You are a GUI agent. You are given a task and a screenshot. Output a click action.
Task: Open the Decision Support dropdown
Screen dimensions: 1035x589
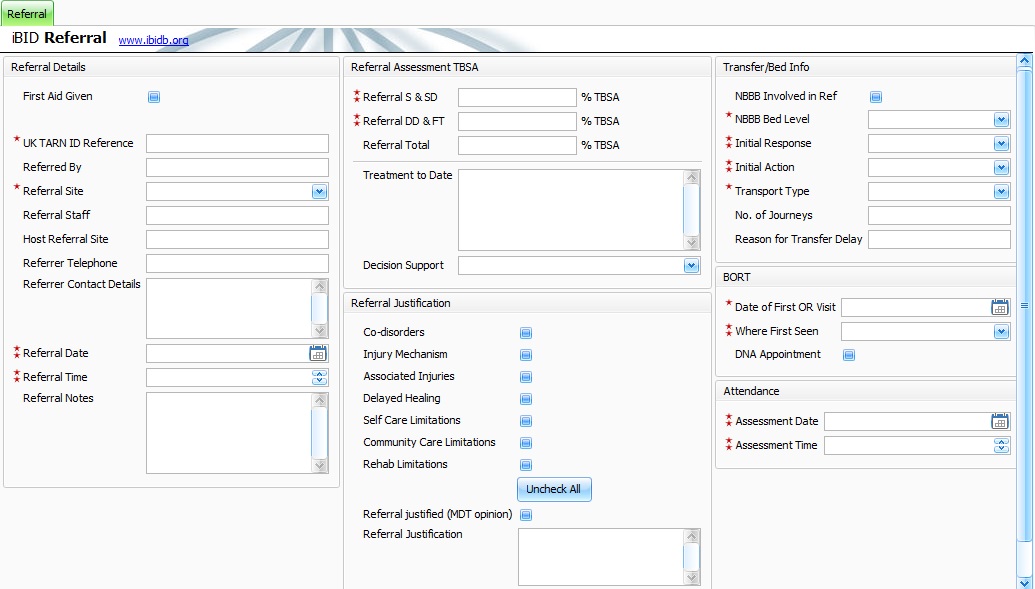coord(691,266)
